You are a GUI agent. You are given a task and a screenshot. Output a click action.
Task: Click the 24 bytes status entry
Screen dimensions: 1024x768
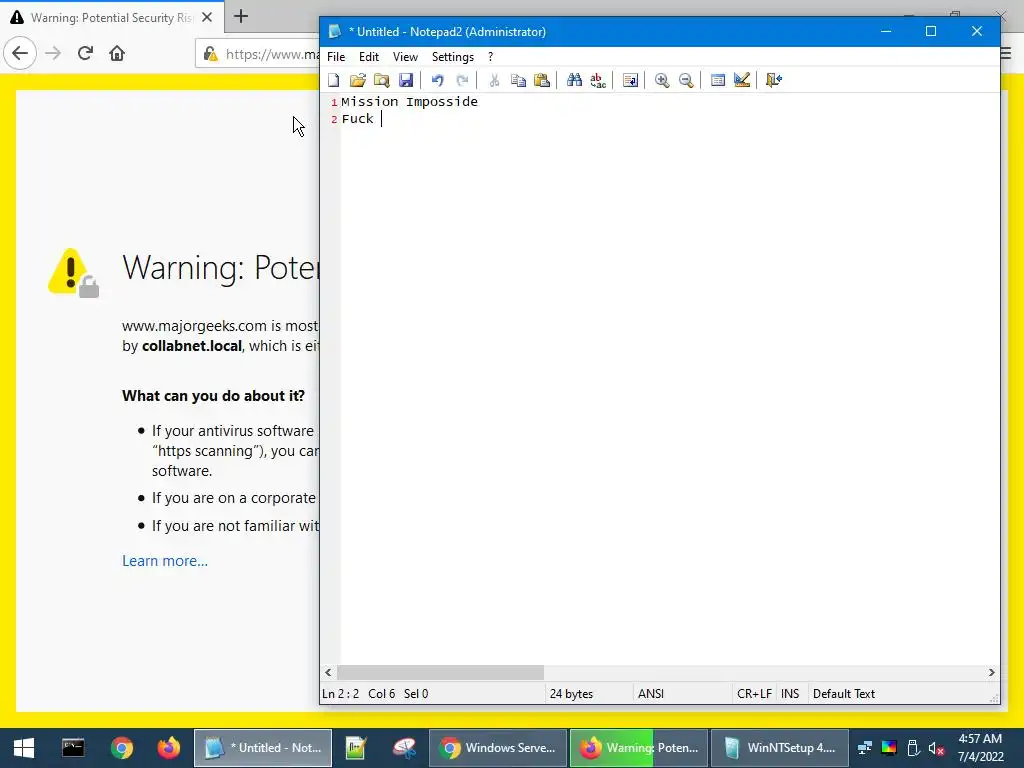(571, 694)
